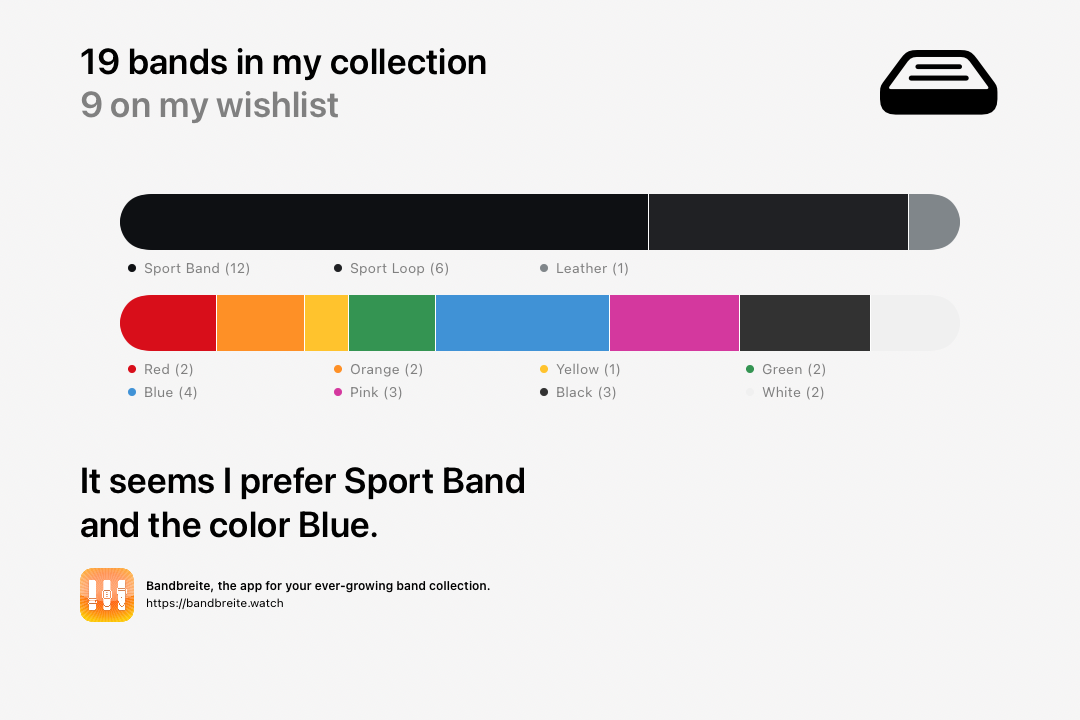Click the Sport Band (12) legend label
This screenshot has width=1080, height=720.
click(197, 268)
